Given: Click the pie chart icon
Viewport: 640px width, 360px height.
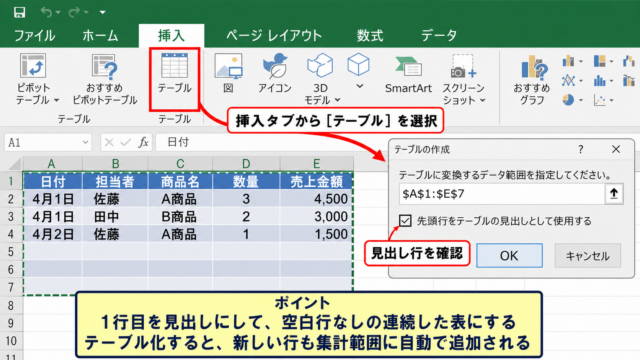Looking at the screenshot, I should pyautogui.click(x=569, y=100).
